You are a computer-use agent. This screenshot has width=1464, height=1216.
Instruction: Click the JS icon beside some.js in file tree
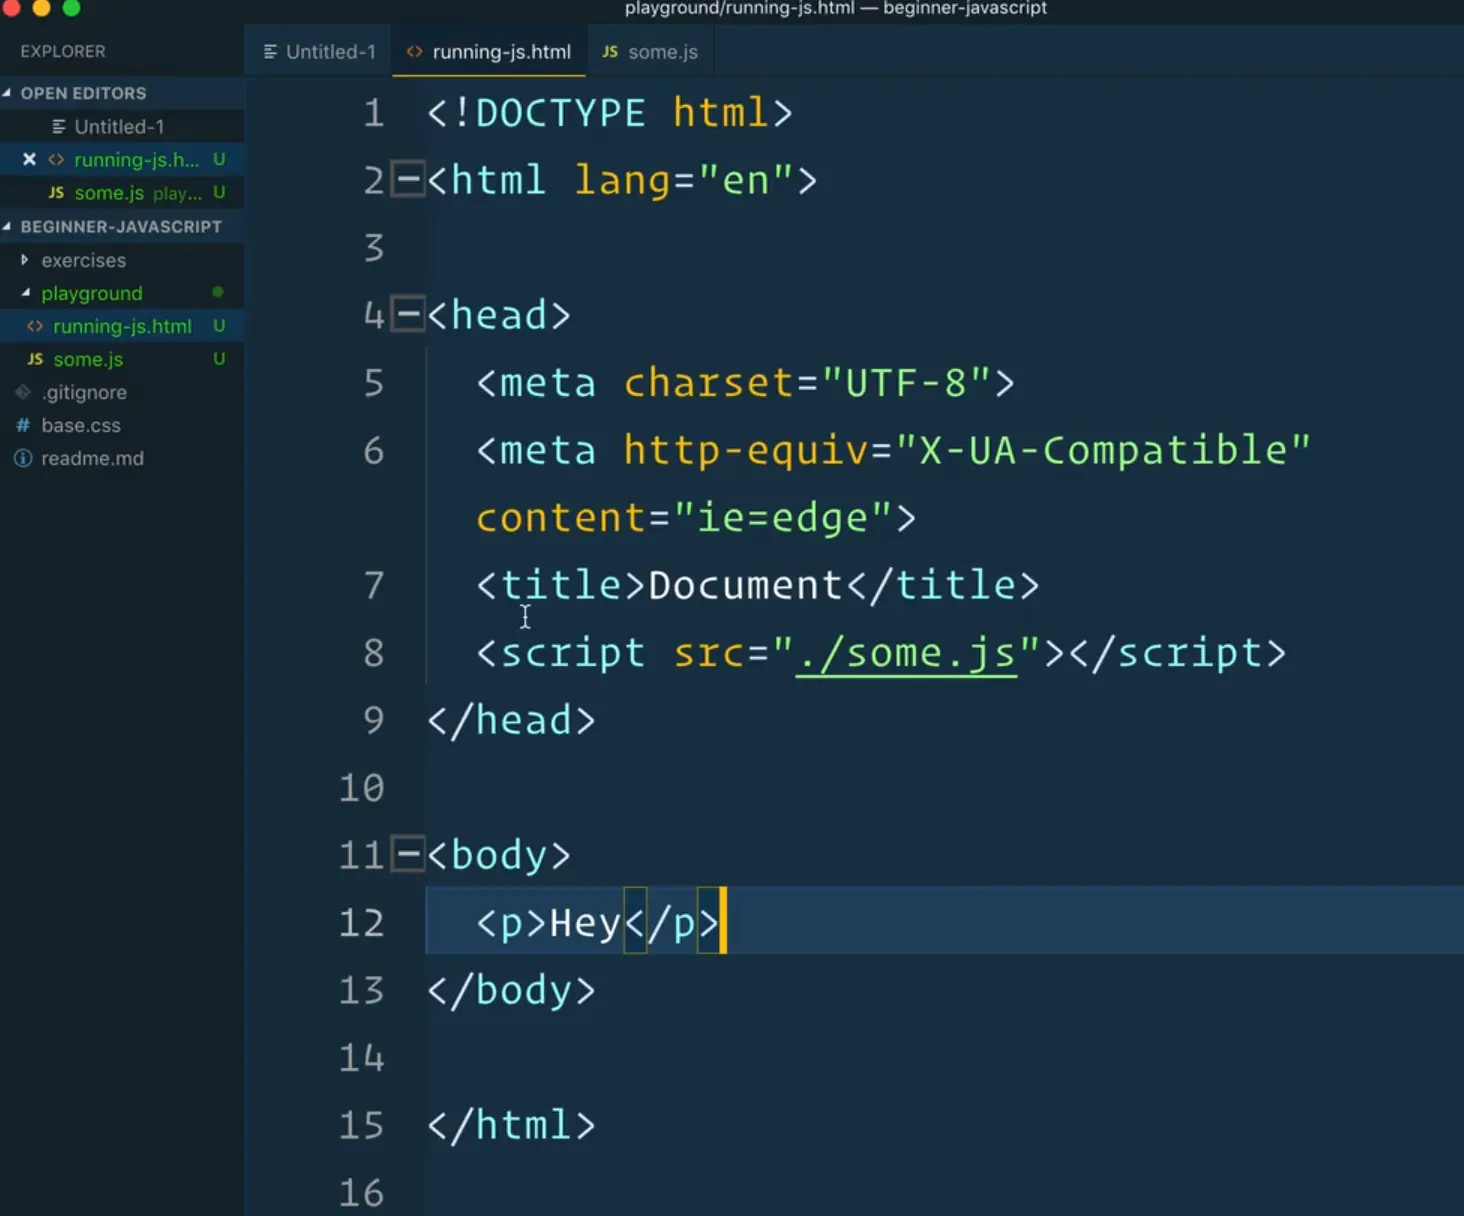point(35,359)
